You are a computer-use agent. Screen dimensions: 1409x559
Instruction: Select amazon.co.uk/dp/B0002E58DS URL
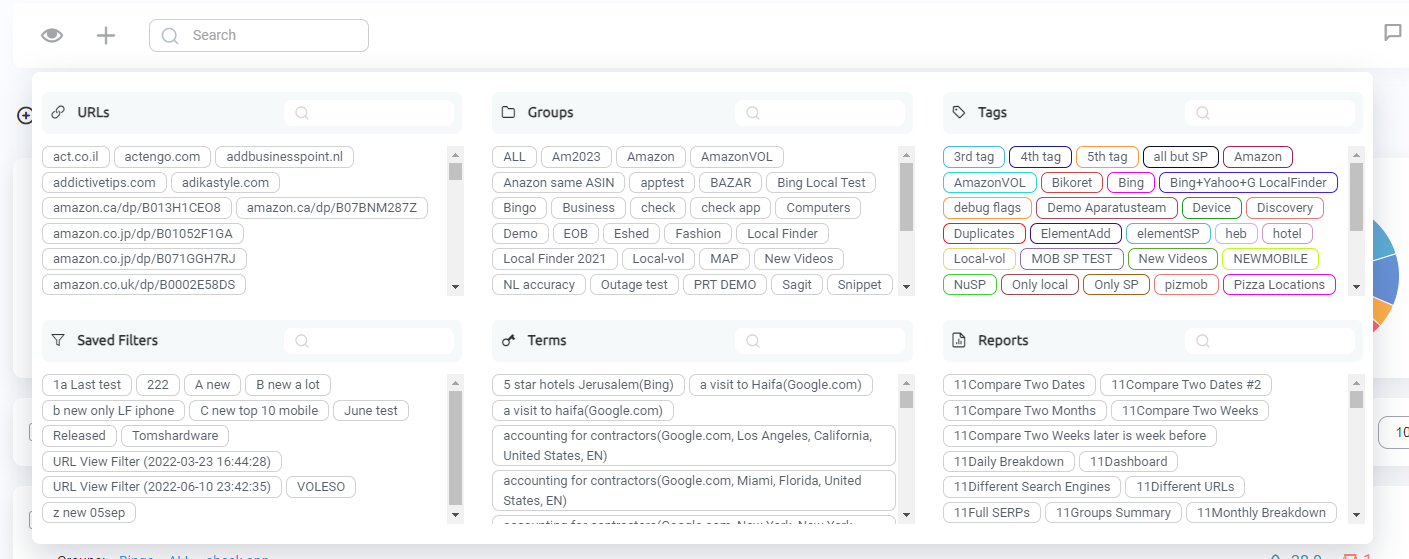tap(144, 284)
